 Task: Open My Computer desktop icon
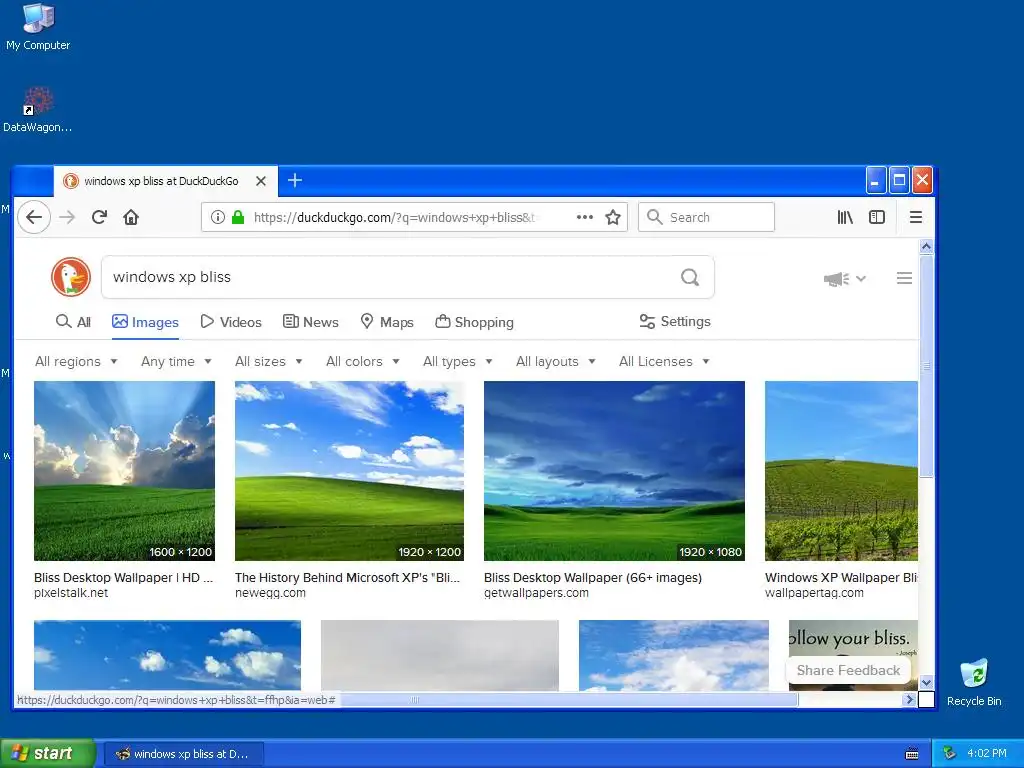tap(38, 27)
